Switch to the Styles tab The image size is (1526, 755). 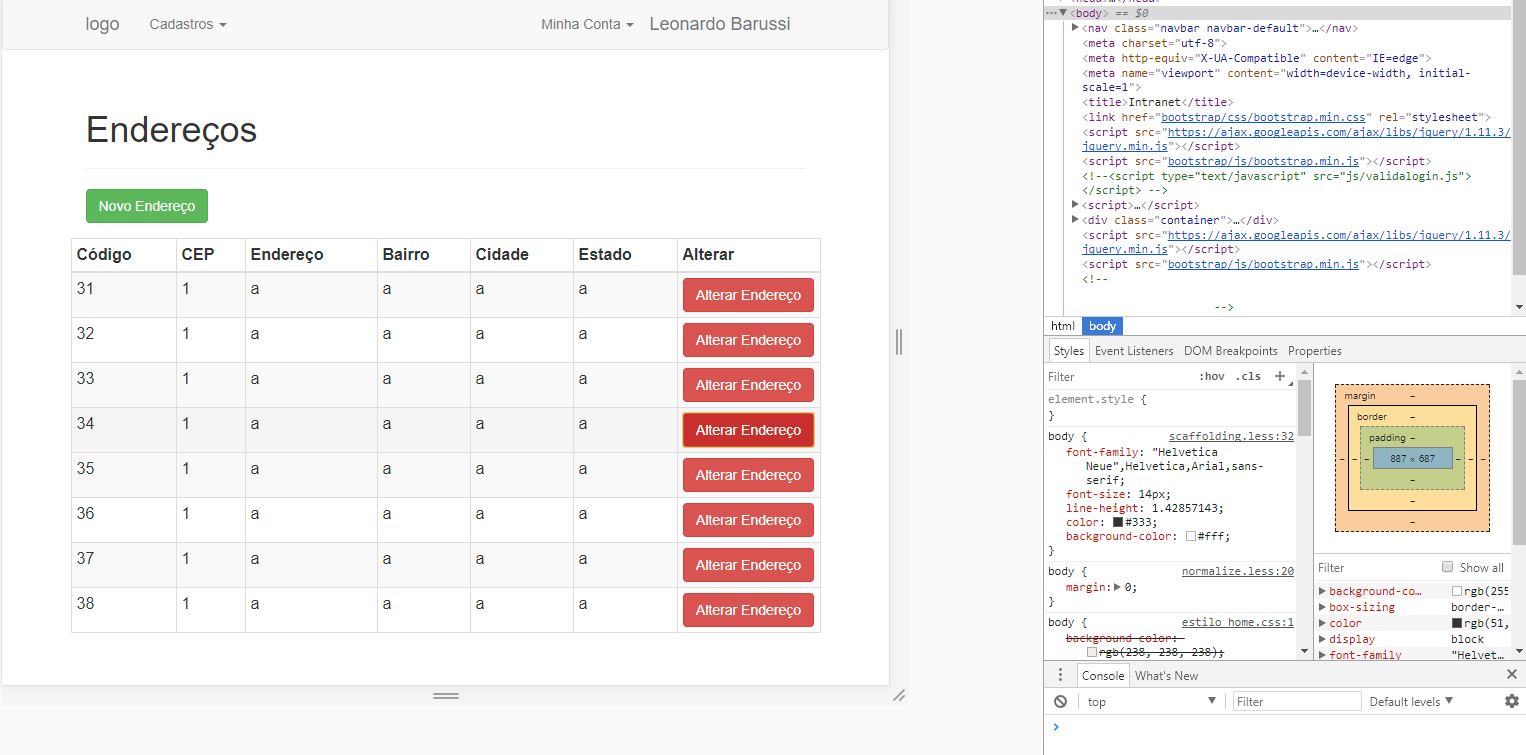[1068, 351]
